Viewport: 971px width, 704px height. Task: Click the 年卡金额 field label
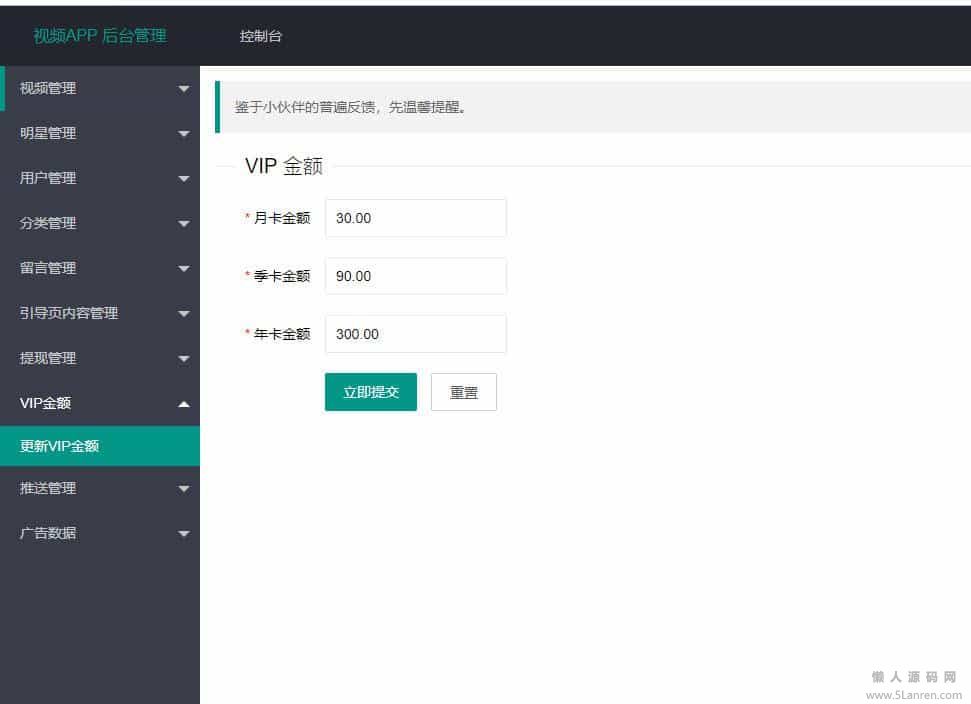click(x=282, y=334)
